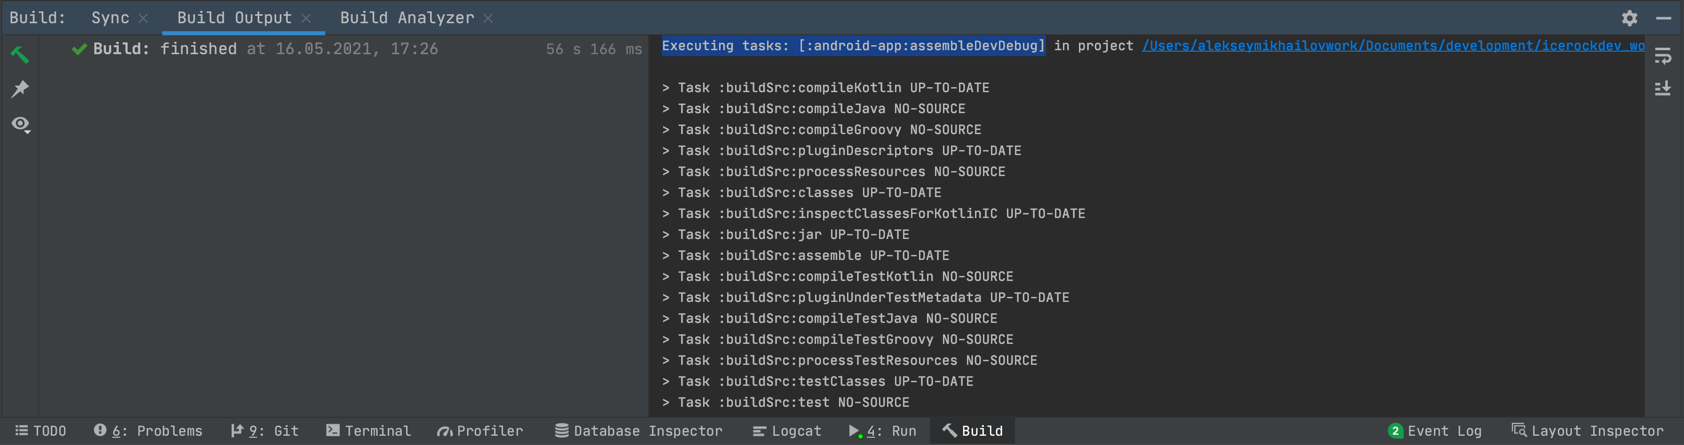Hide the Build tool window
Viewport: 1684px width, 445px height.
(x=1663, y=18)
